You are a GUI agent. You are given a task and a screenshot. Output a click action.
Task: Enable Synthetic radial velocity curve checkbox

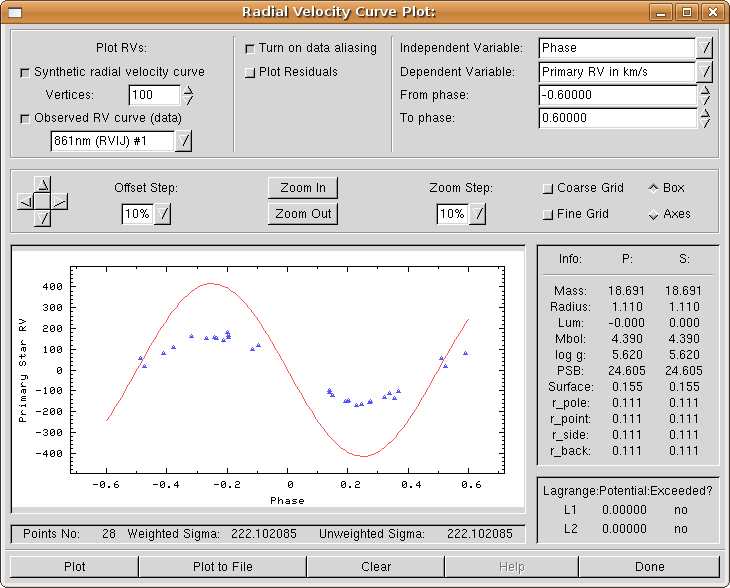pyautogui.click(x=25, y=73)
